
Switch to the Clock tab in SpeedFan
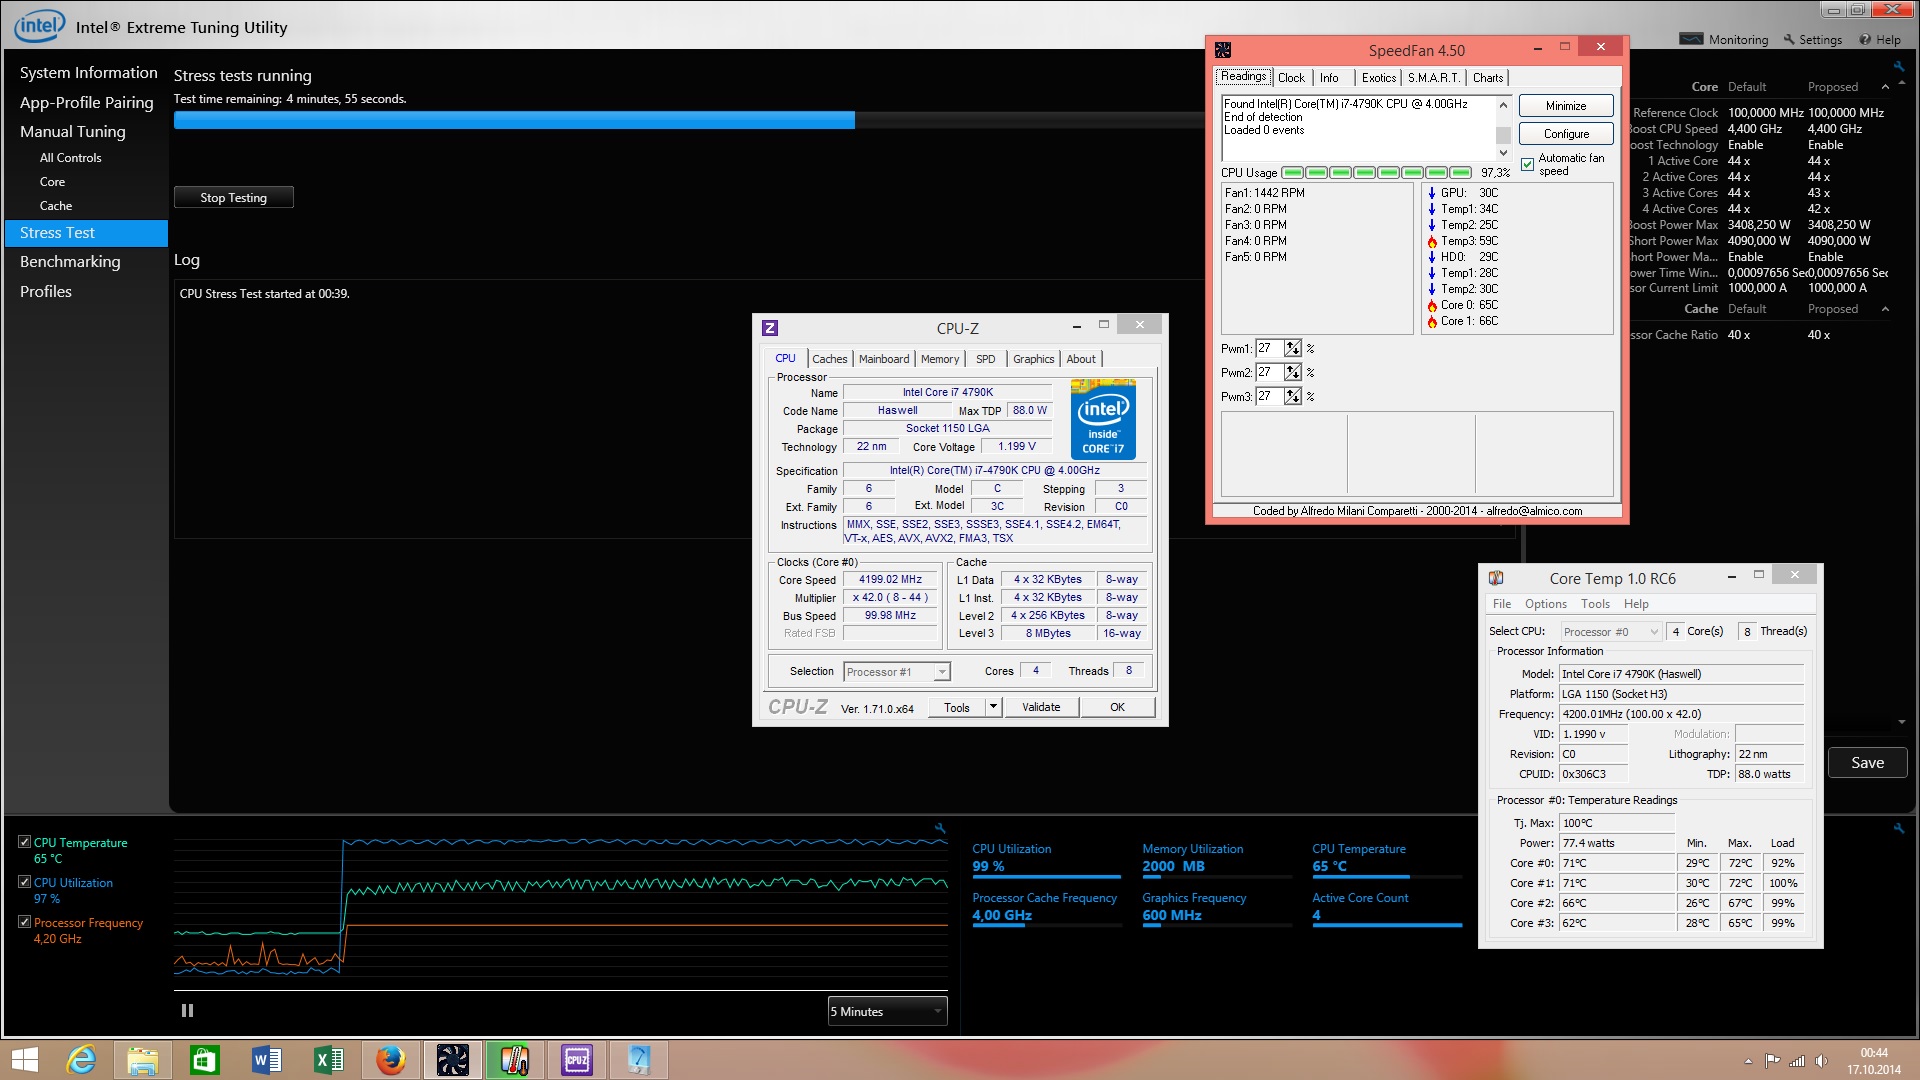point(1291,78)
